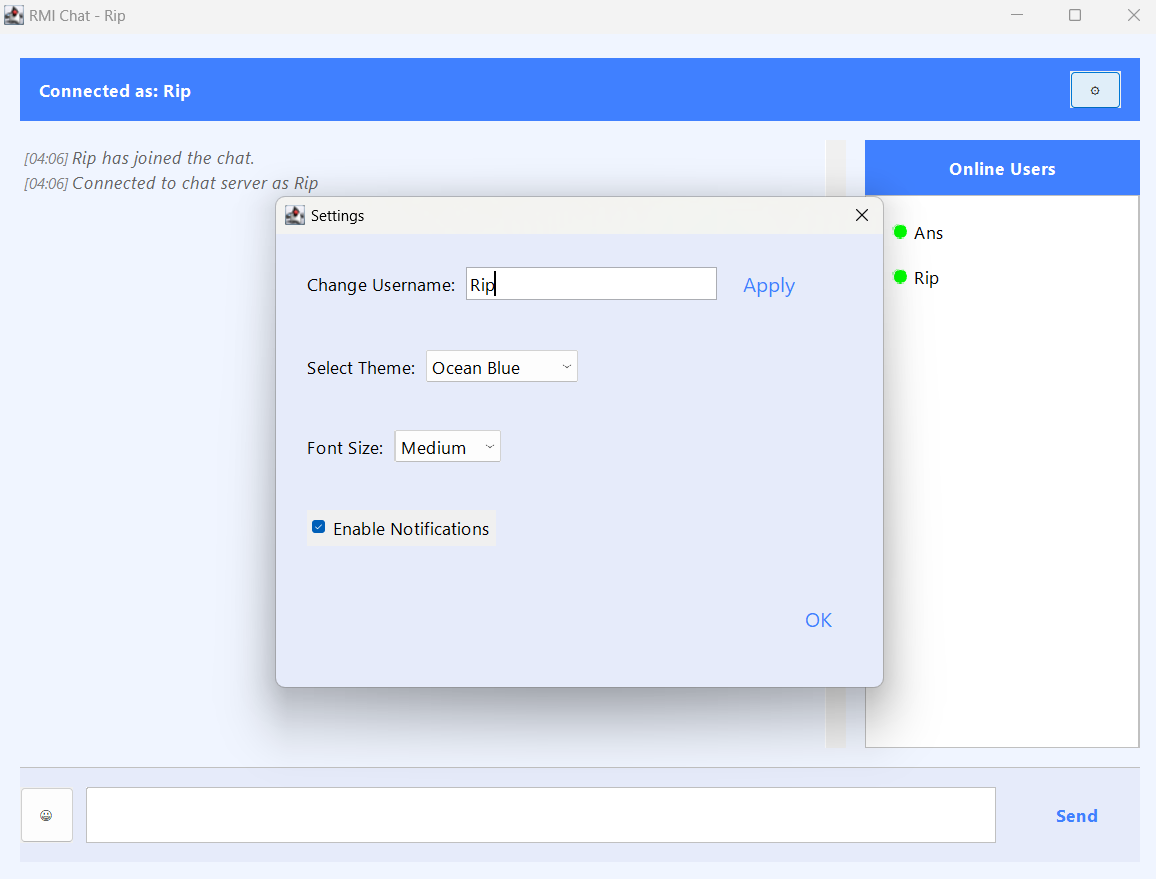Click the green status dot beside Rip
1156x879 pixels.
tap(900, 277)
